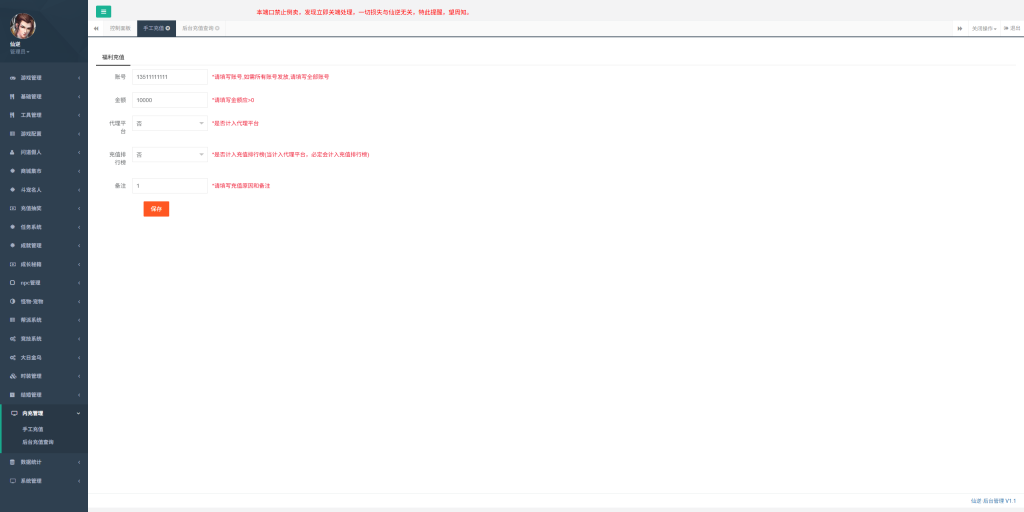Switch to the 后台充值查询 tab
The image size is (1024, 512).
pos(199,28)
